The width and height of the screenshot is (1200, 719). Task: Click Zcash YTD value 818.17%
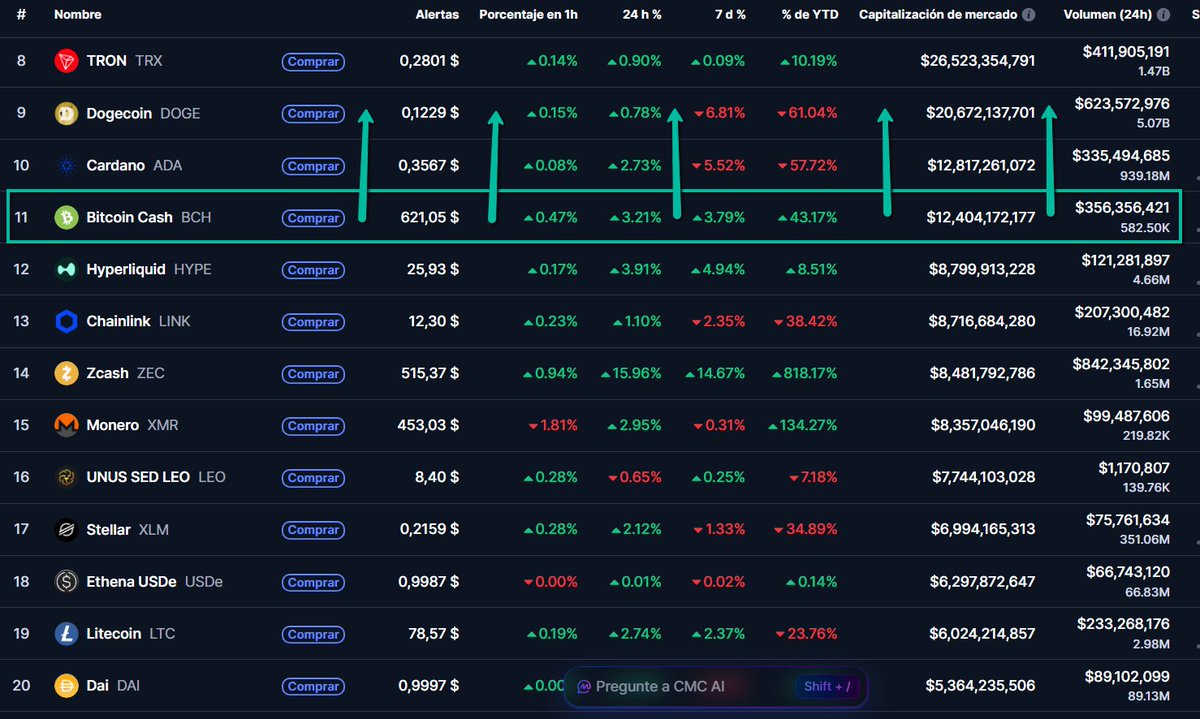click(805, 373)
